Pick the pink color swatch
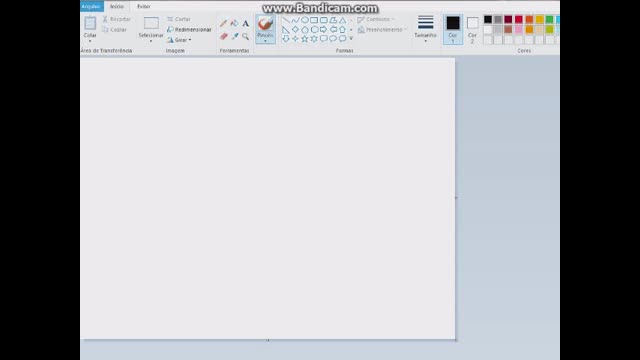This screenshot has width=640, height=360. (x=518, y=29)
